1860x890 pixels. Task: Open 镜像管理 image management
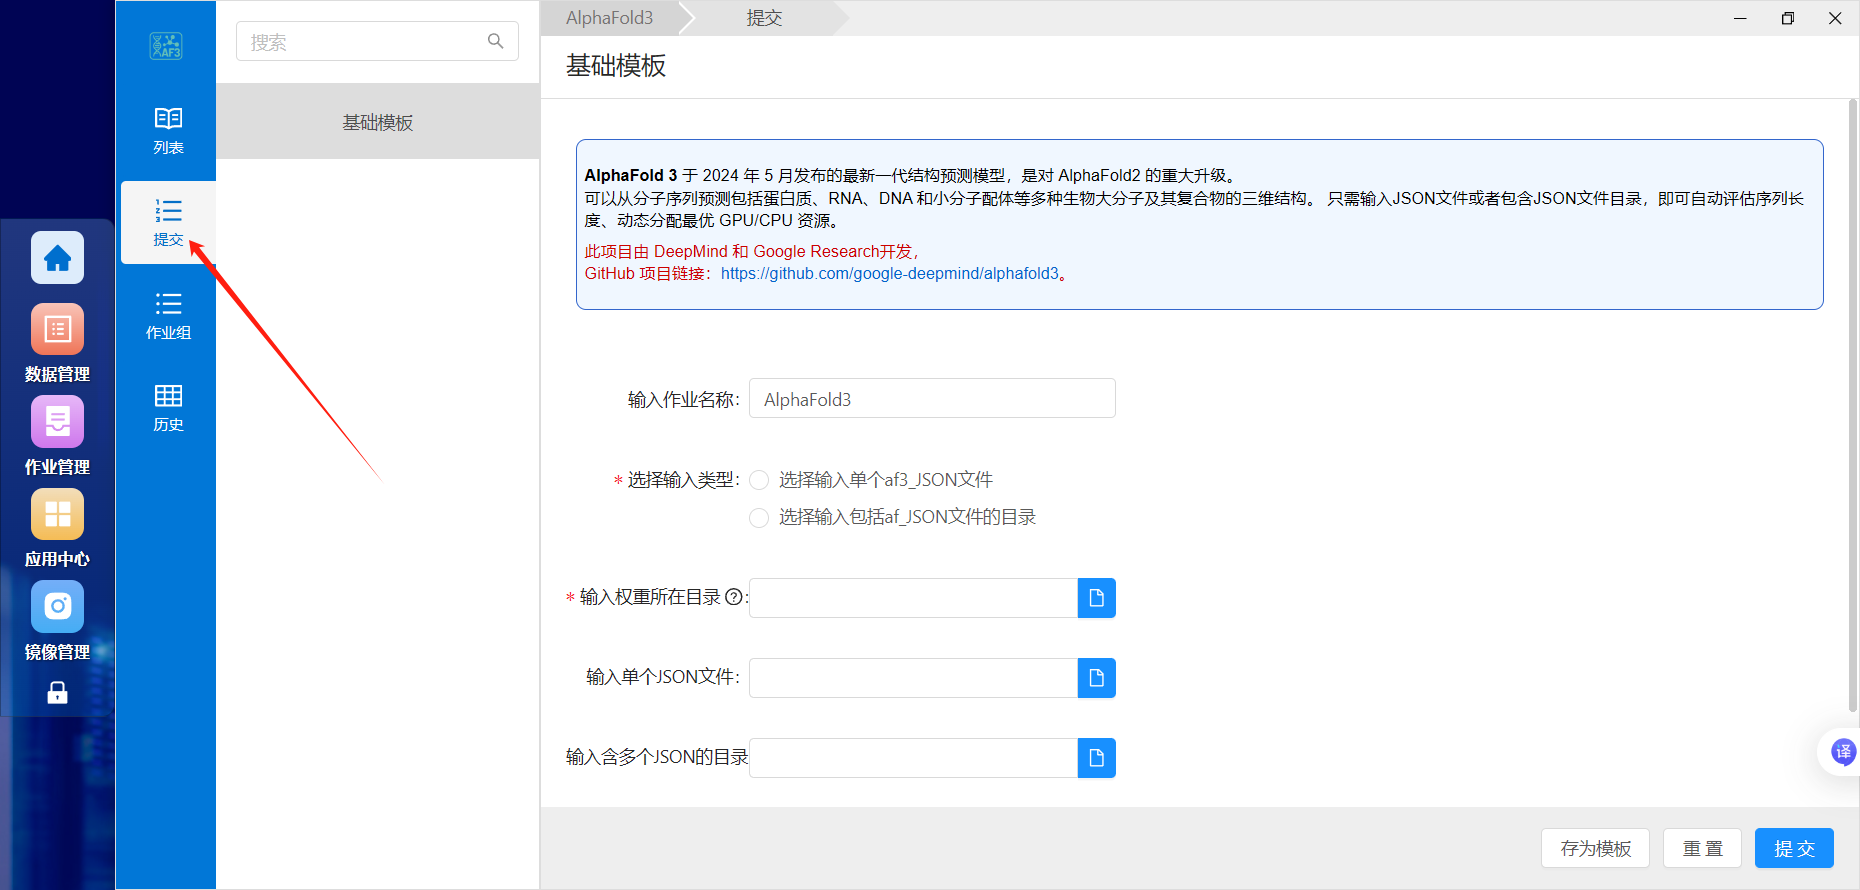(57, 622)
